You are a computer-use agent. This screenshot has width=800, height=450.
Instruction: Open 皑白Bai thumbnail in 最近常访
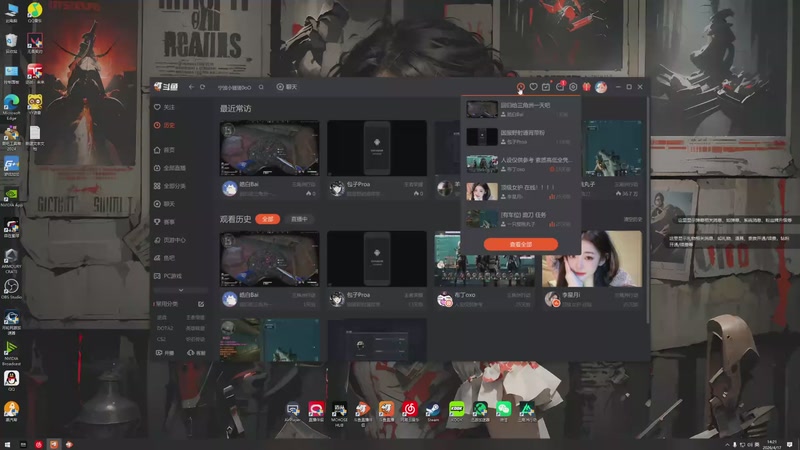pos(269,148)
